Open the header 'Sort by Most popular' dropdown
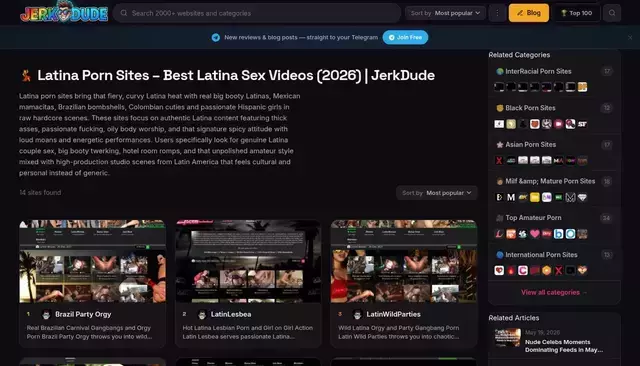This screenshot has height=366, width=640. click(445, 13)
